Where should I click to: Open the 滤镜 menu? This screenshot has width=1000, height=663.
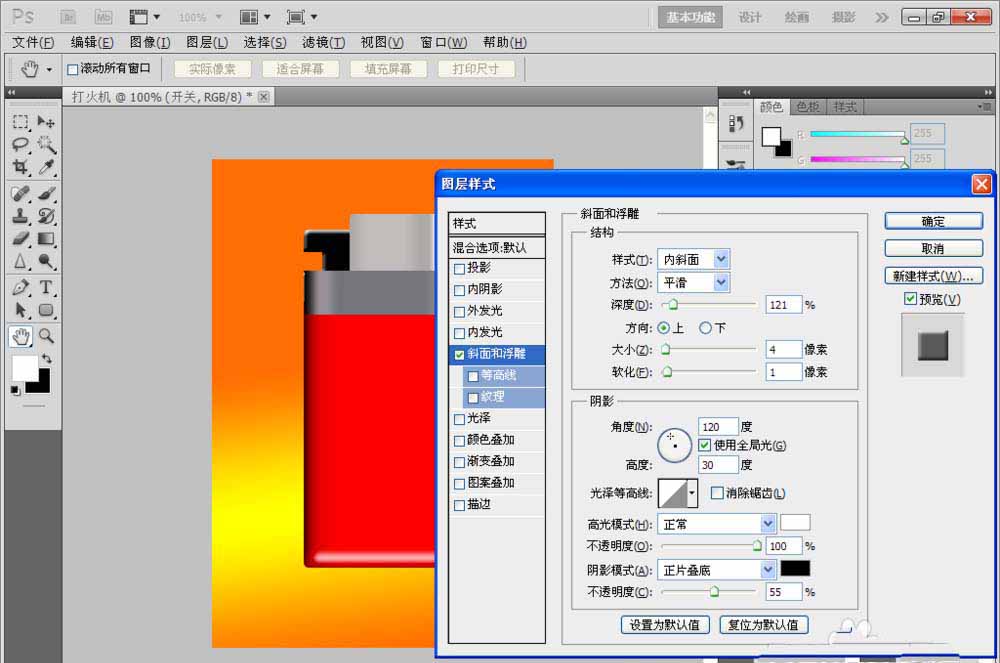coord(320,42)
